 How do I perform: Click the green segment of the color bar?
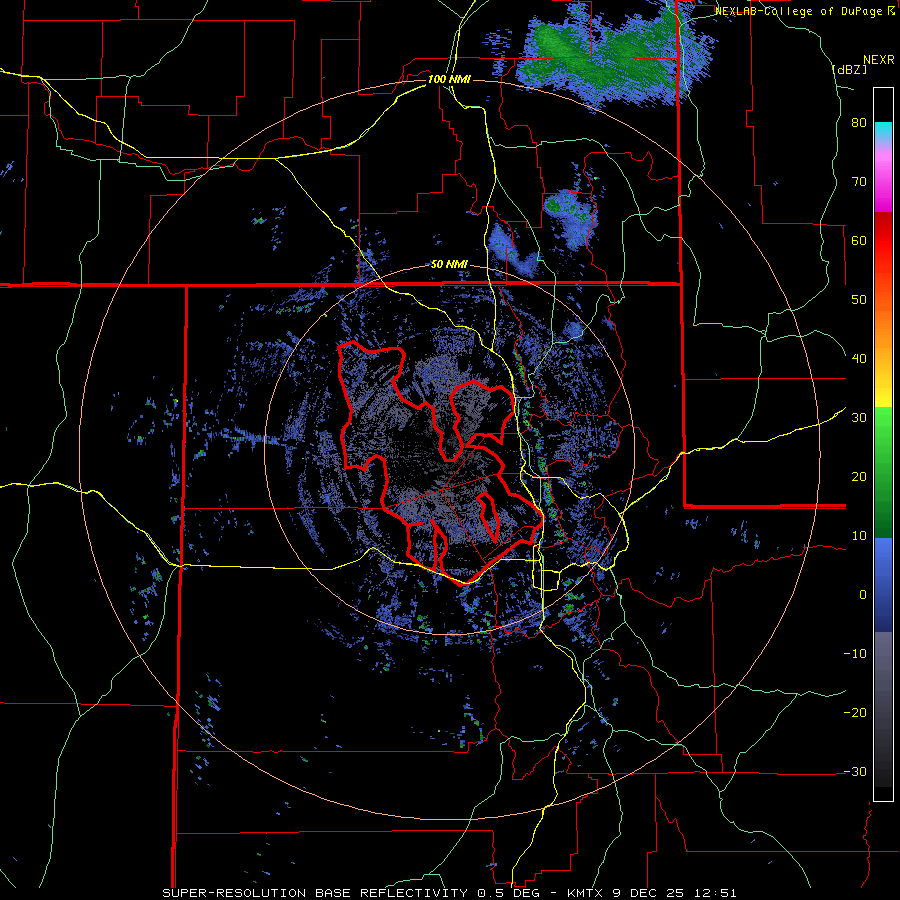(883, 472)
